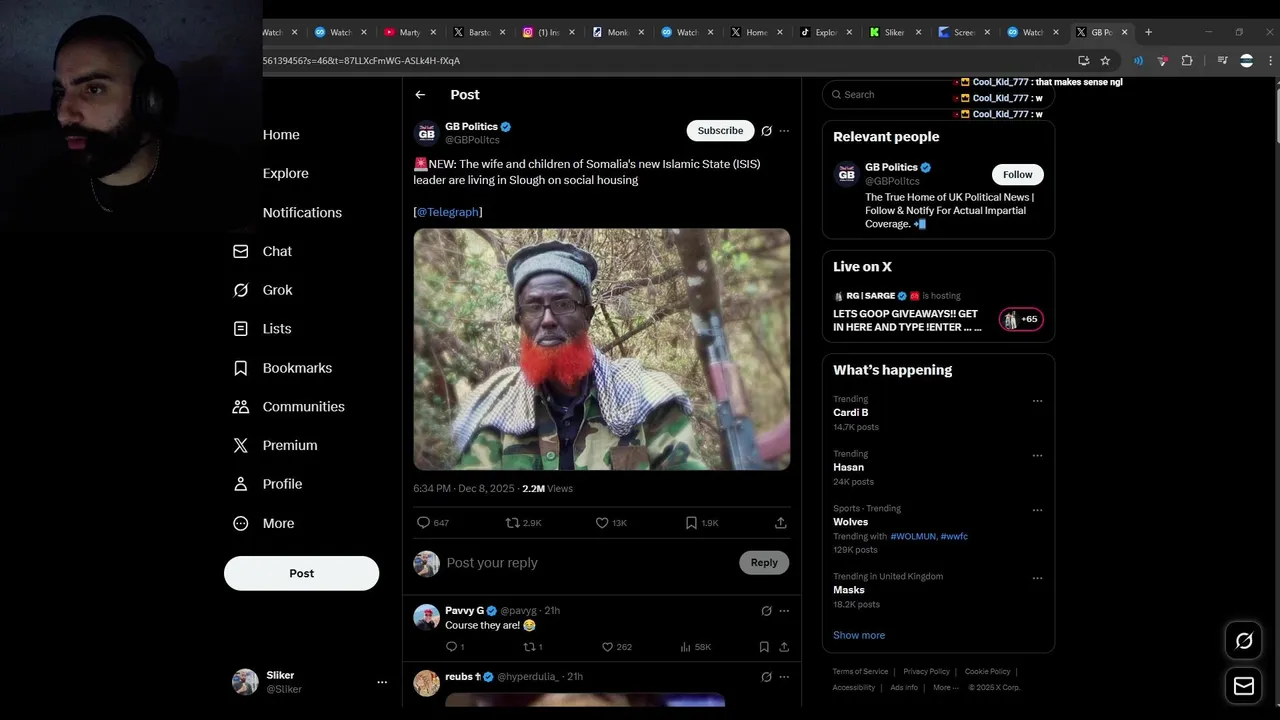Open Premium in the left sidebar

coord(275,446)
